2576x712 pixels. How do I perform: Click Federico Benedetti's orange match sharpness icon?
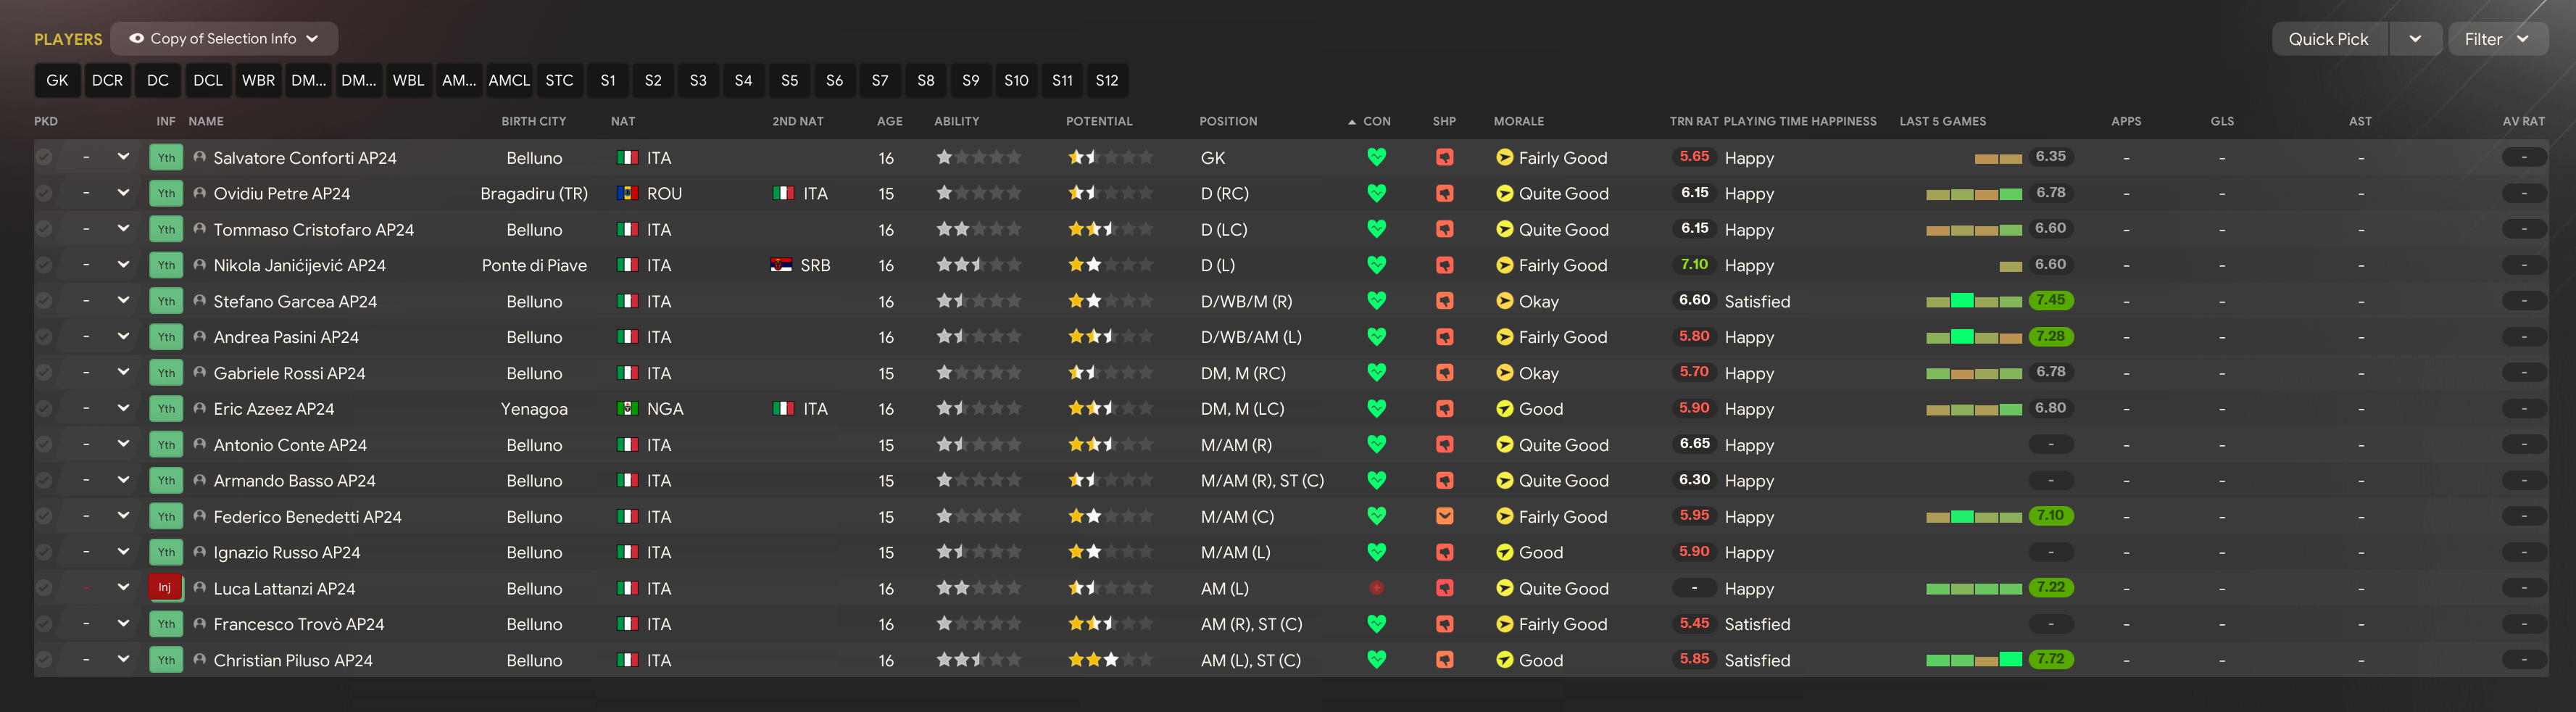click(x=1444, y=516)
